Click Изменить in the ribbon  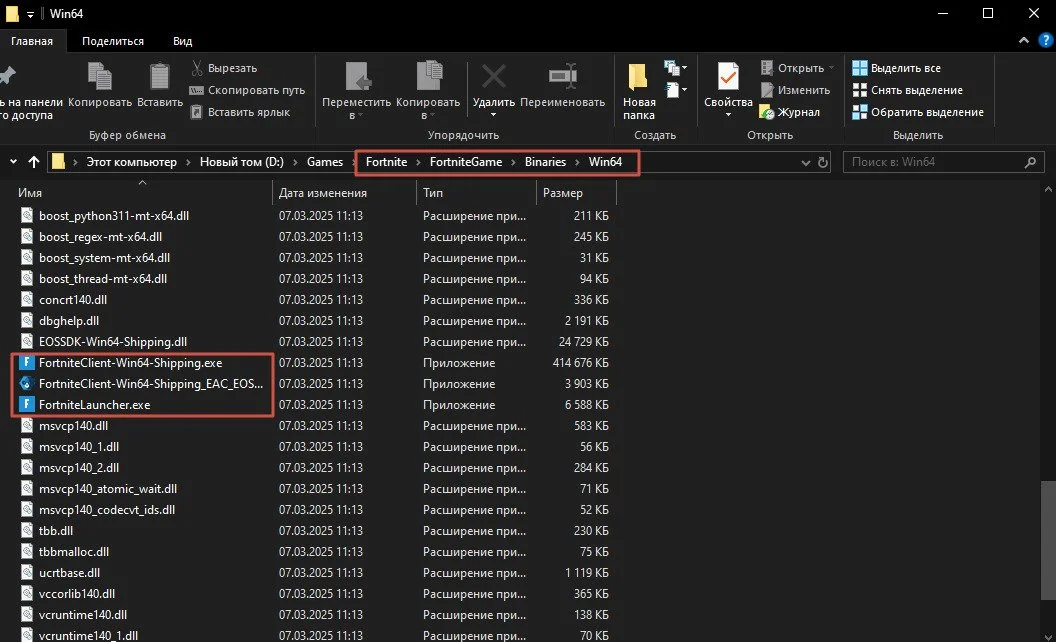(x=795, y=90)
